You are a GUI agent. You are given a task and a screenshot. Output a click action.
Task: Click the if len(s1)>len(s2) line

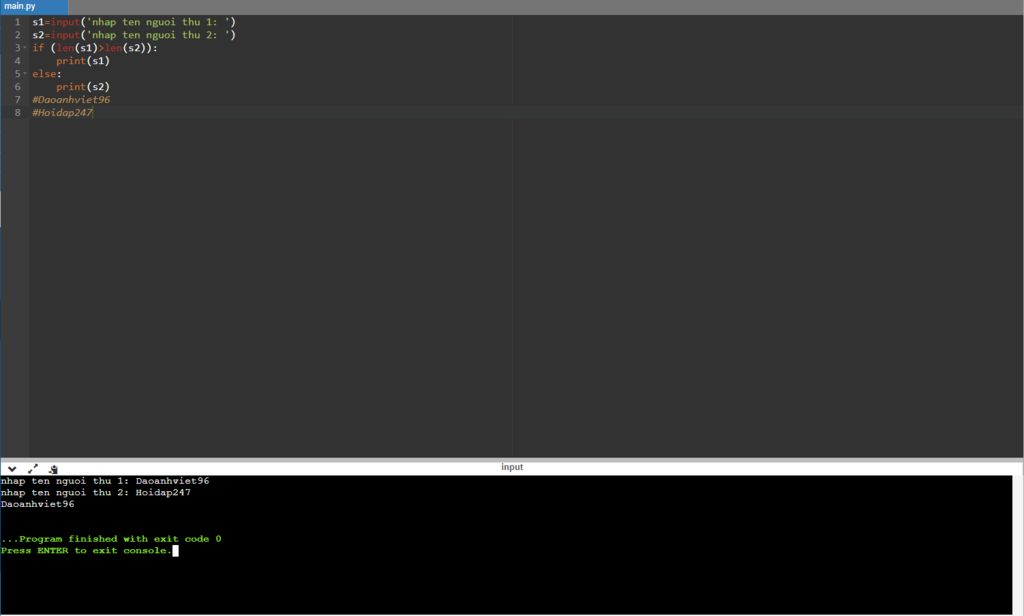tap(95, 48)
